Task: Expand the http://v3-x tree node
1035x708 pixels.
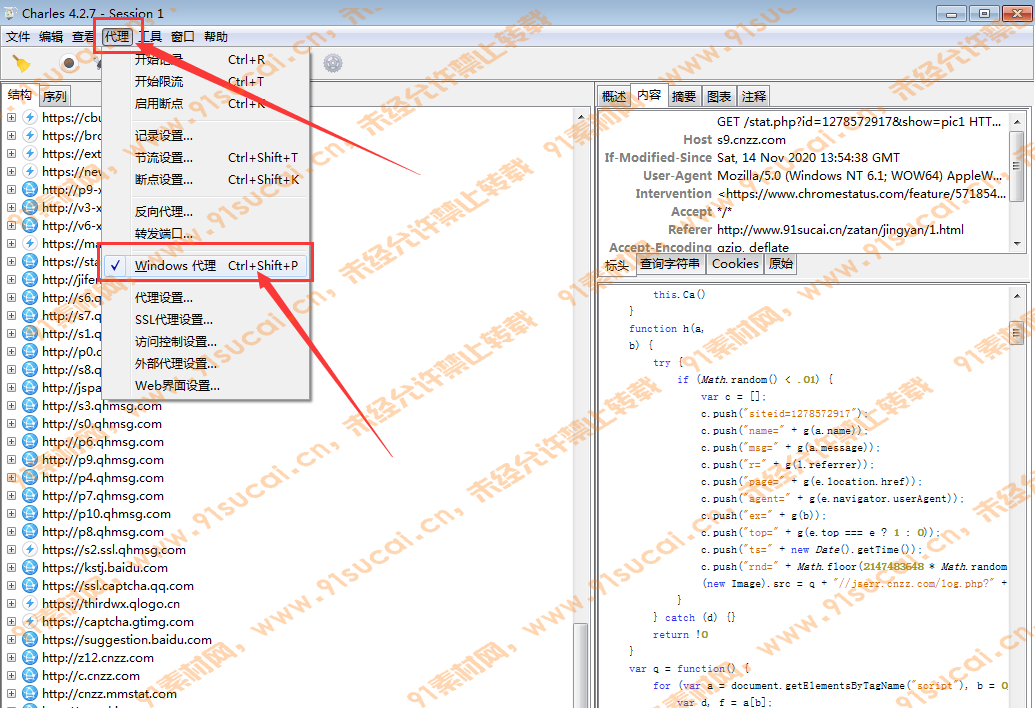Action: 11,207
